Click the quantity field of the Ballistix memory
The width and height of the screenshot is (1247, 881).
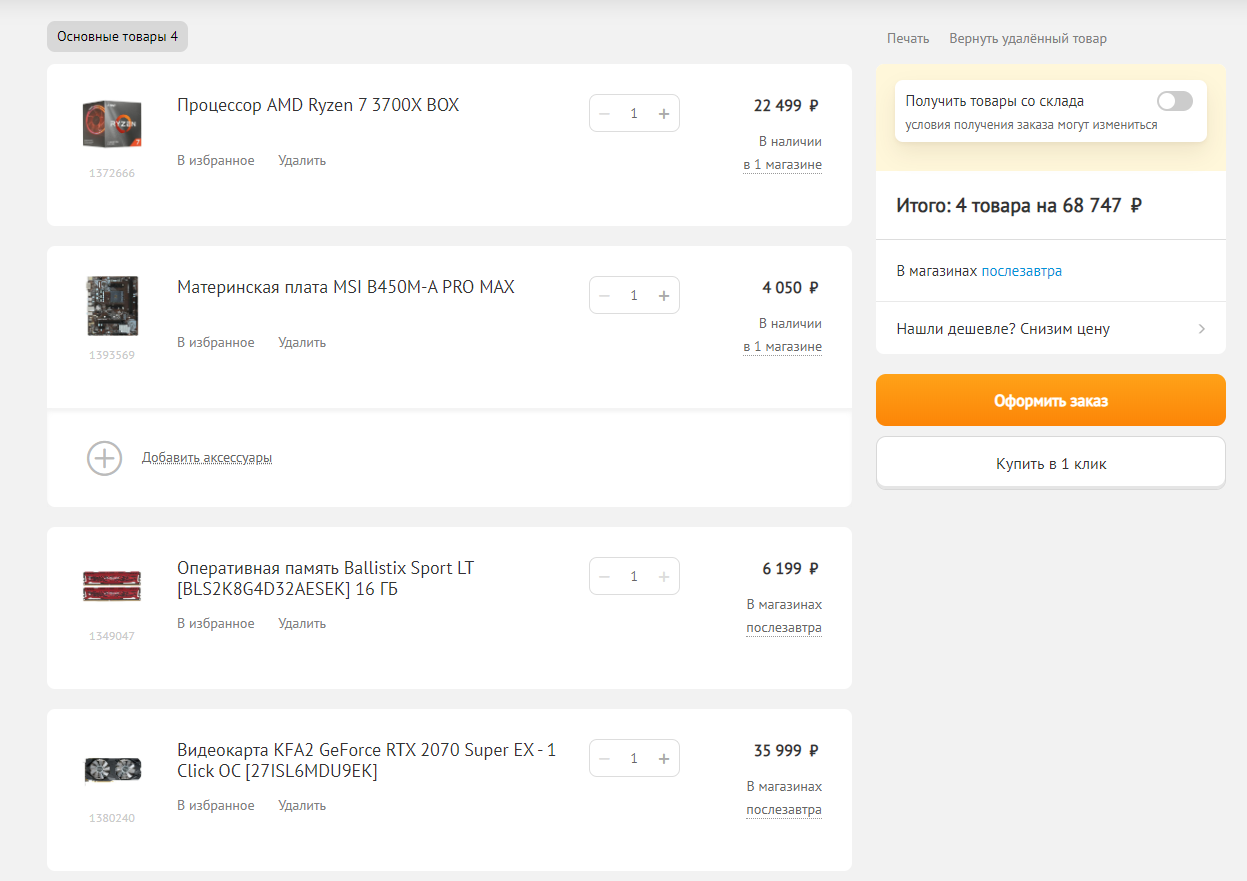coord(634,577)
